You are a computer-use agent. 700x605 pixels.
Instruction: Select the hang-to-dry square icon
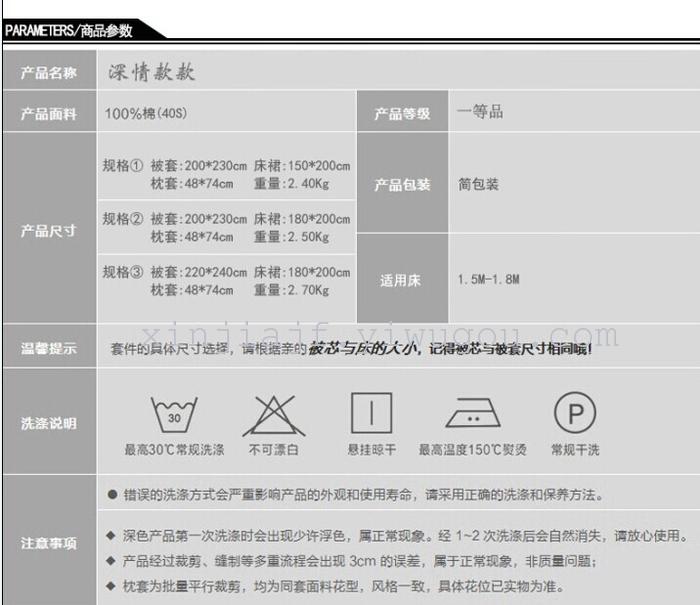pyautogui.click(x=371, y=412)
